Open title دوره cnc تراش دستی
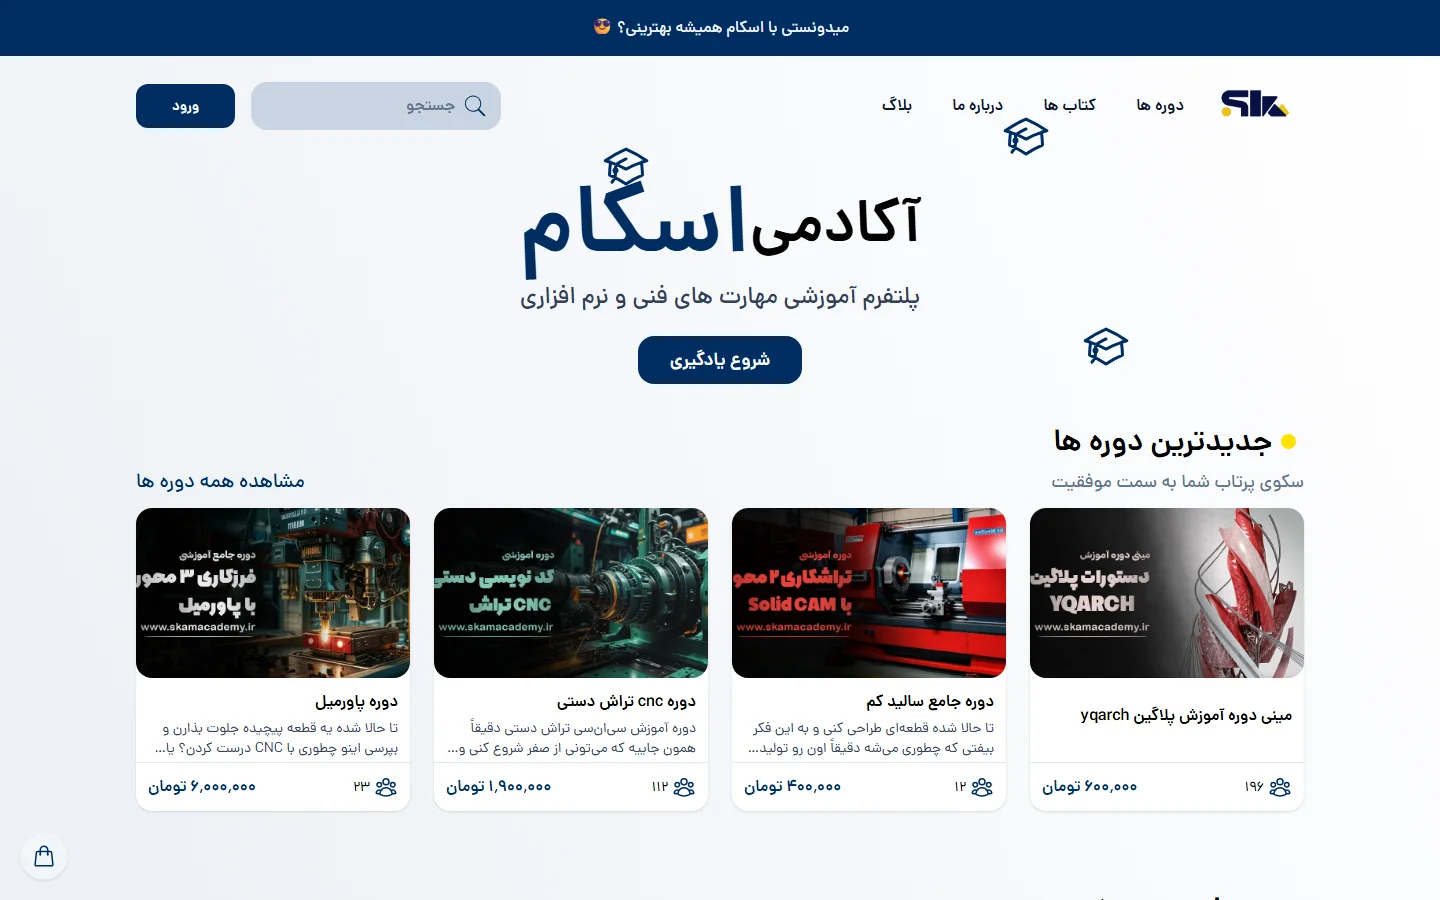1440x900 pixels. 626,701
